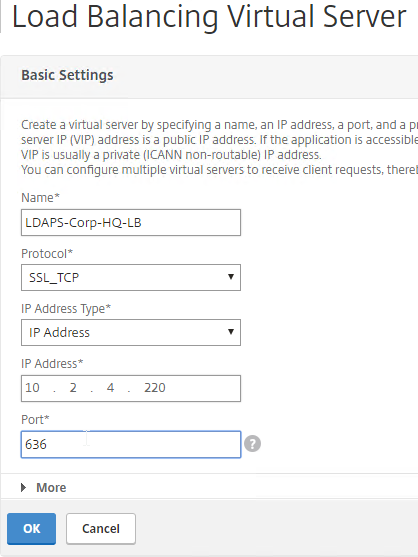Click the Port* field label
Screen dimensions: 418x557
point(35,420)
